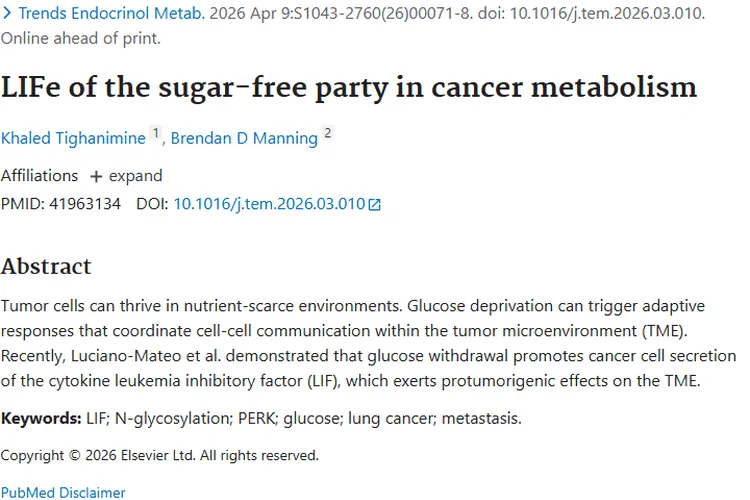Screen dimensions: 750x500
Task: Open author Khaled Tighanimine's link
Action: 73,138
